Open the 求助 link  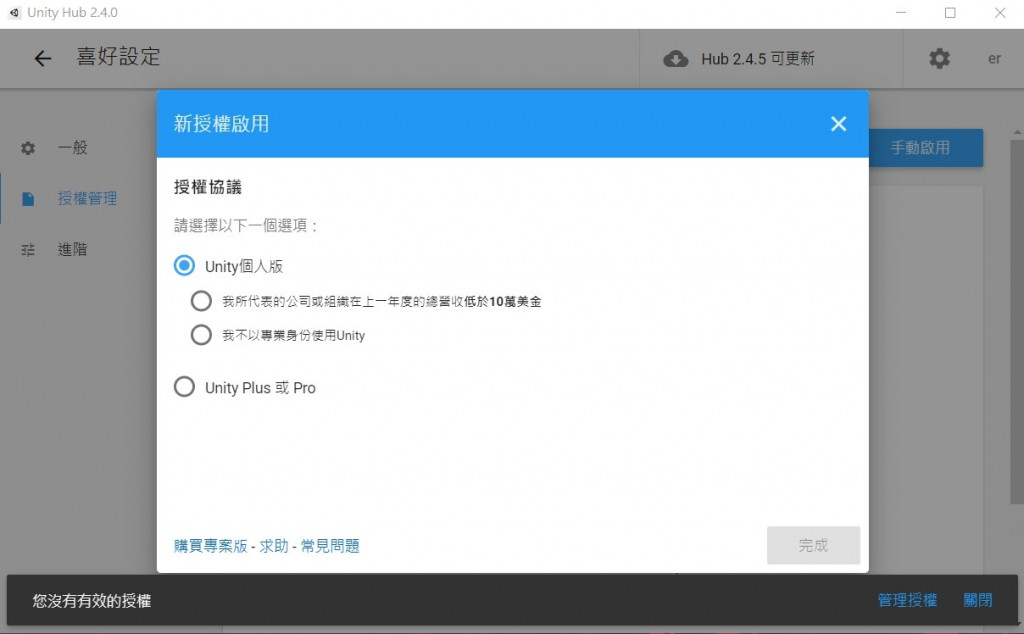click(x=274, y=546)
